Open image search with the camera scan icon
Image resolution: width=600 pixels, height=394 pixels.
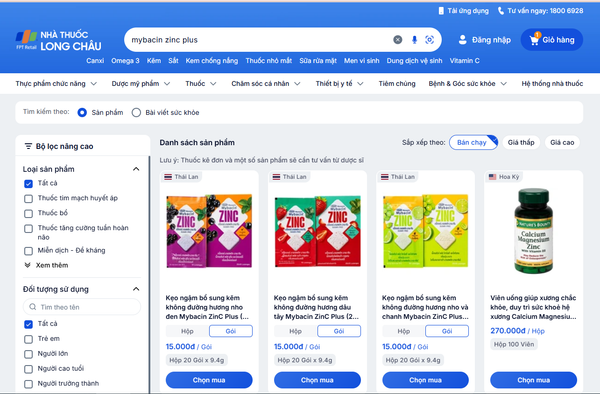(429, 39)
